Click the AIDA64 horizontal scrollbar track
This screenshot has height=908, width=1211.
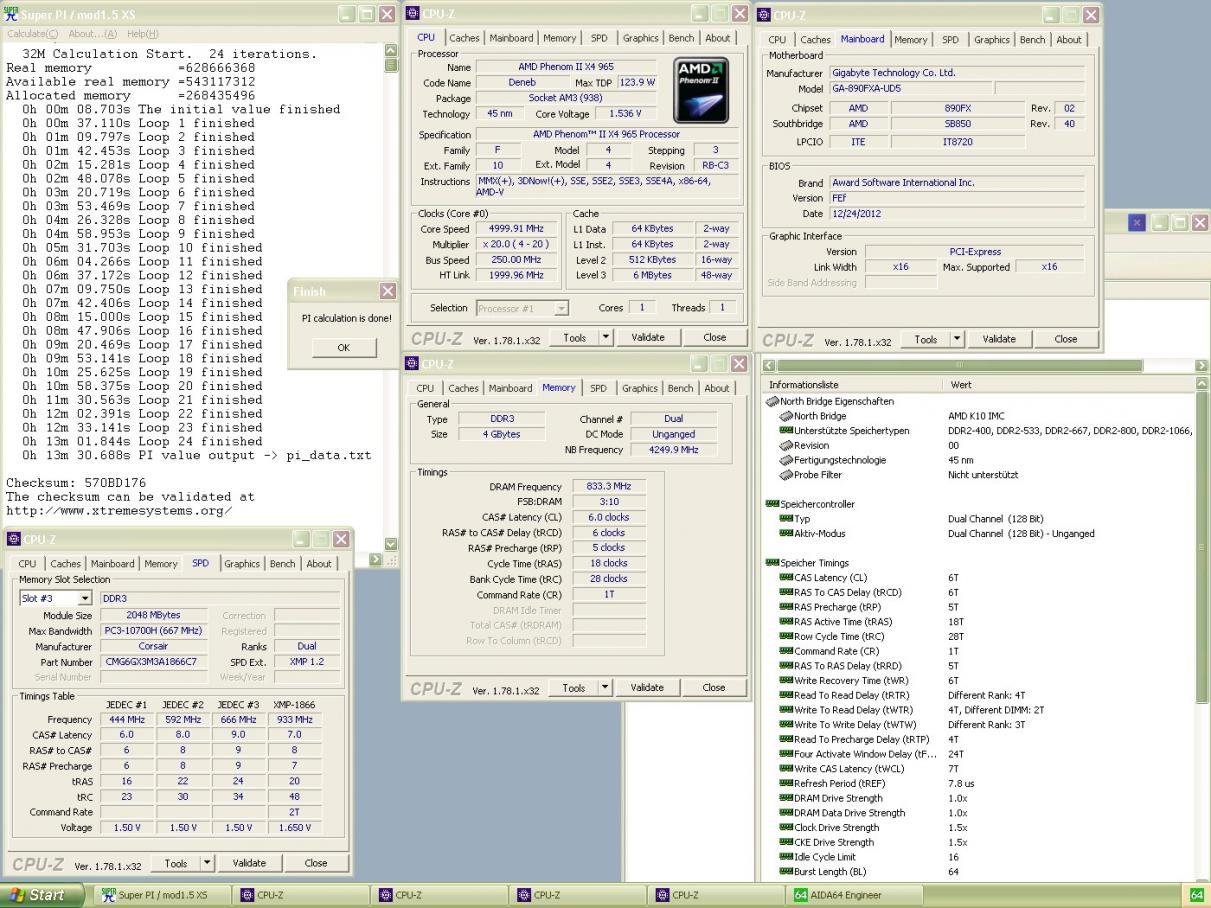coord(985,366)
